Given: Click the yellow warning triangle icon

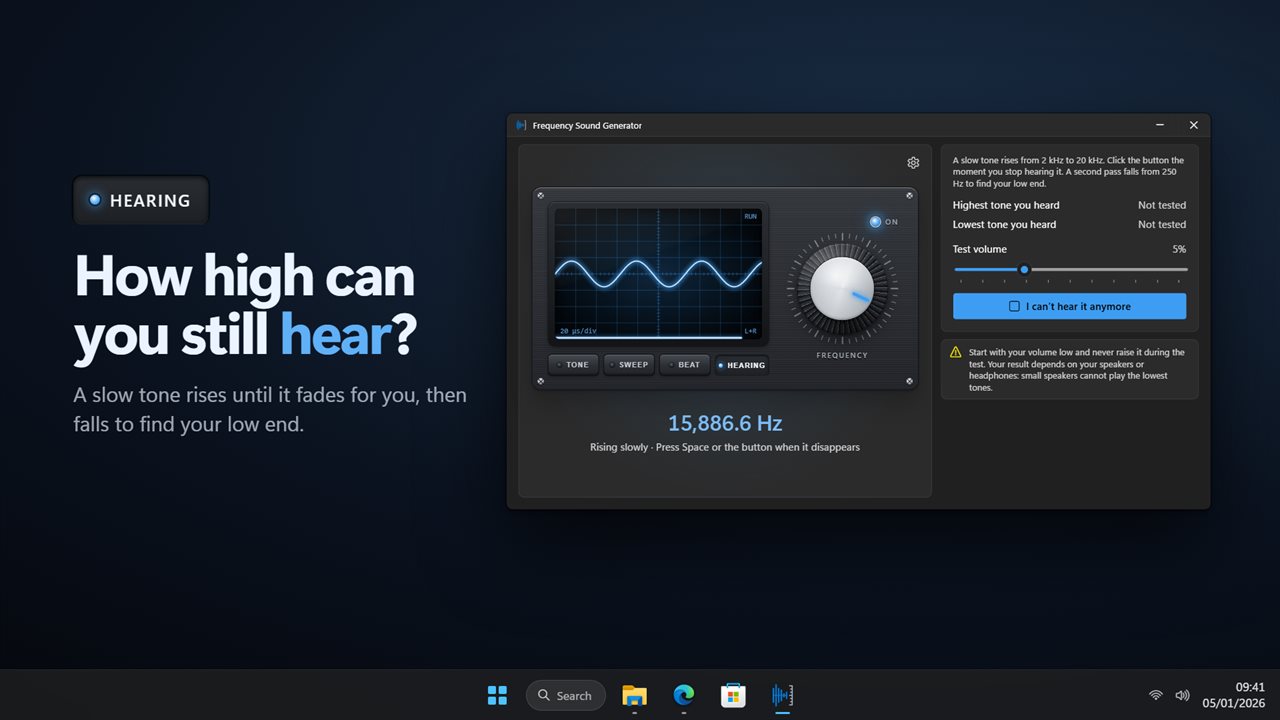Looking at the screenshot, I should tap(956, 352).
